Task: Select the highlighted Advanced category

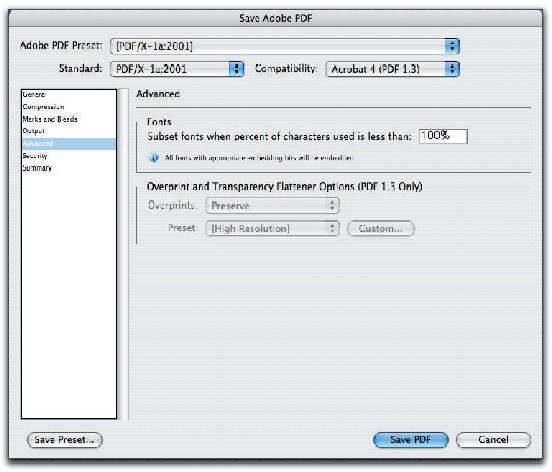Action: coord(69,144)
